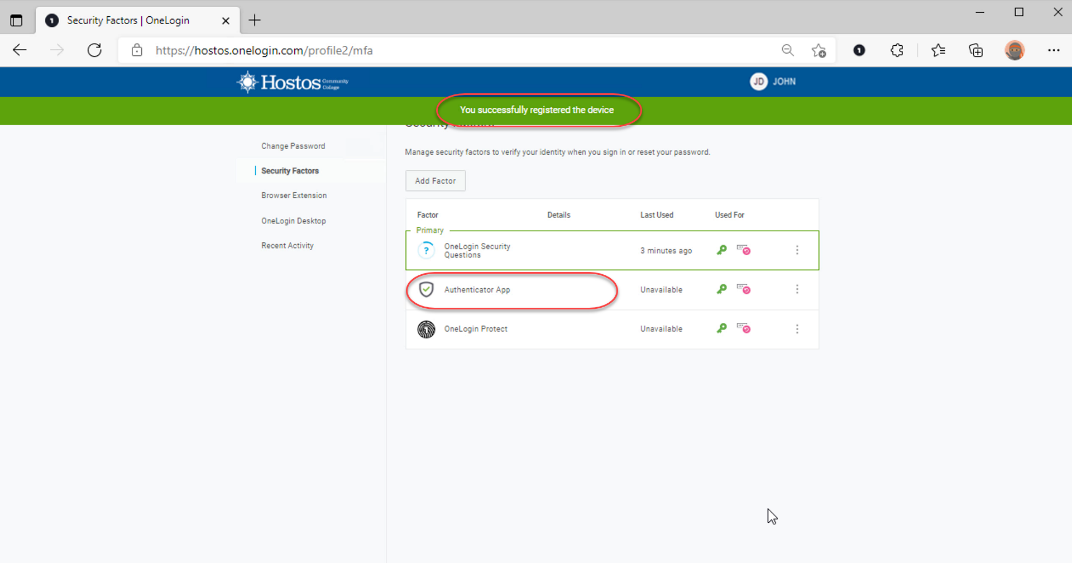Click the Hostos Community College logo
Image resolution: width=1072 pixels, height=563 pixels.
[x=292, y=82]
